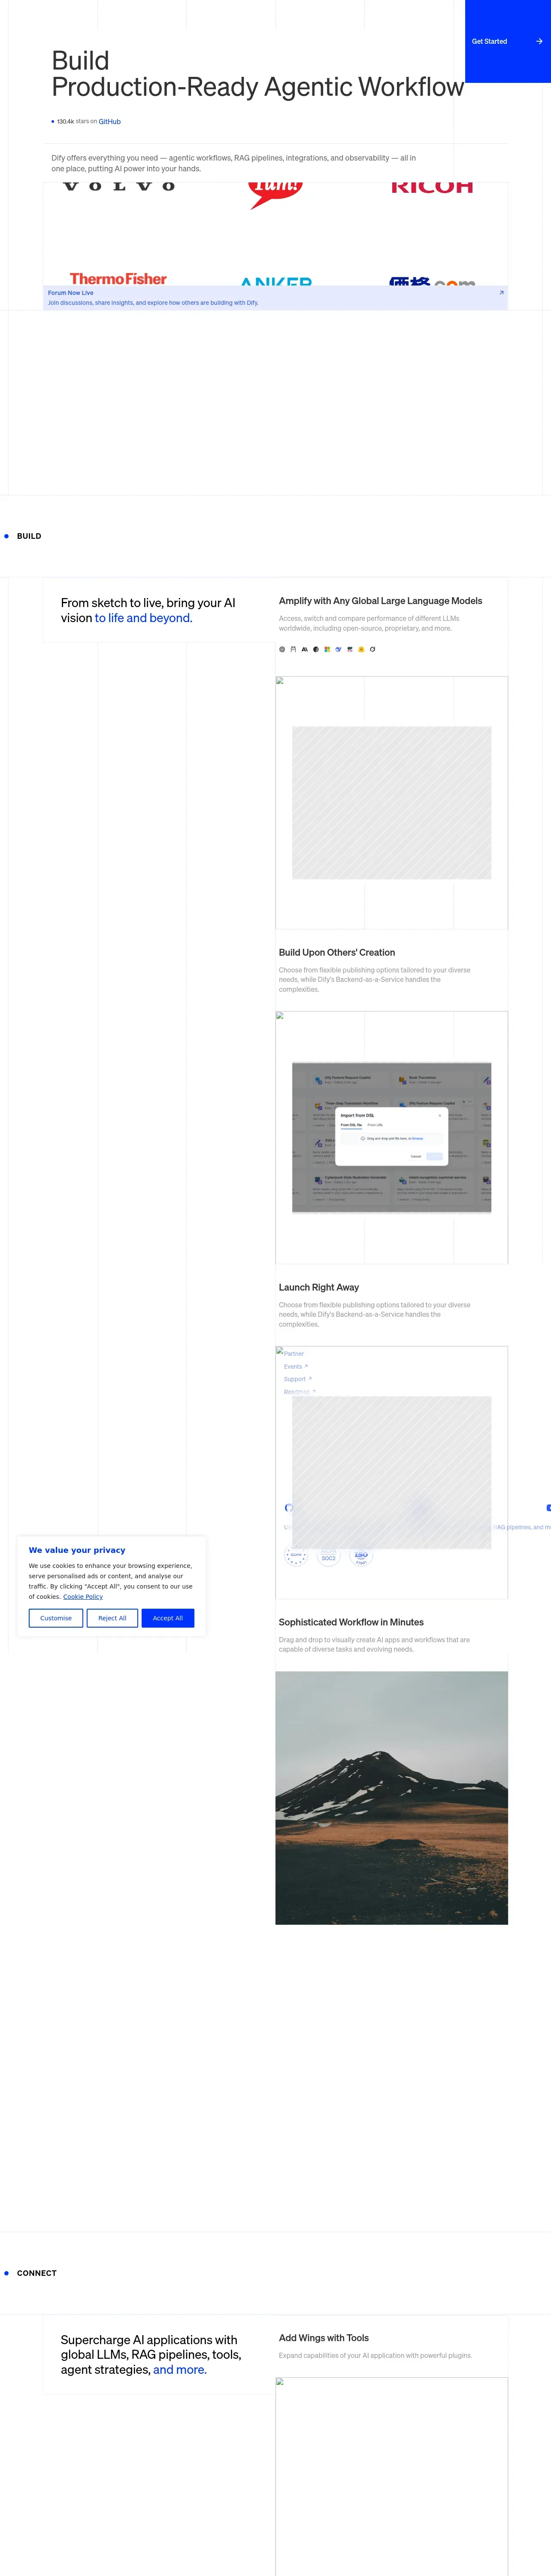Click the 'Launch Right Away' heading
This screenshot has height=2576, width=551.
coord(319,1288)
